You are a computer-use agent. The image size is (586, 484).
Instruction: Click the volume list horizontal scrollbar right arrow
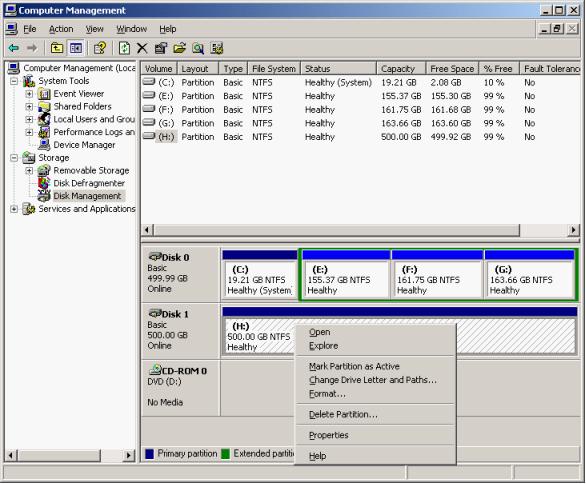[x=573, y=230]
